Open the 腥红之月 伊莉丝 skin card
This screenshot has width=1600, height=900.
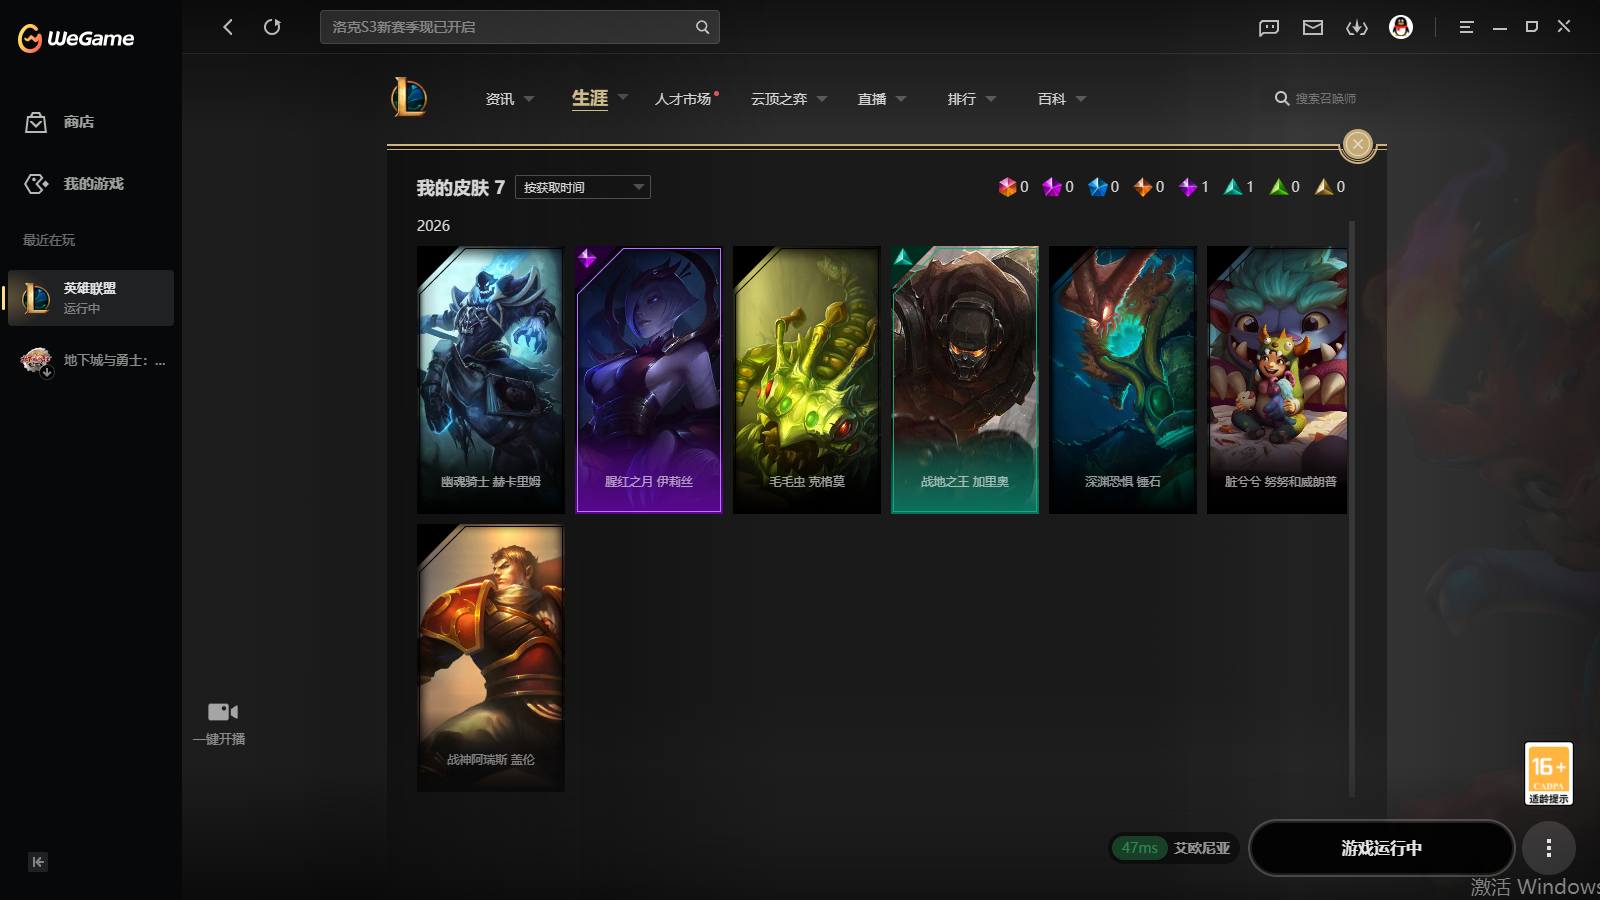pyautogui.click(x=648, y=380)
